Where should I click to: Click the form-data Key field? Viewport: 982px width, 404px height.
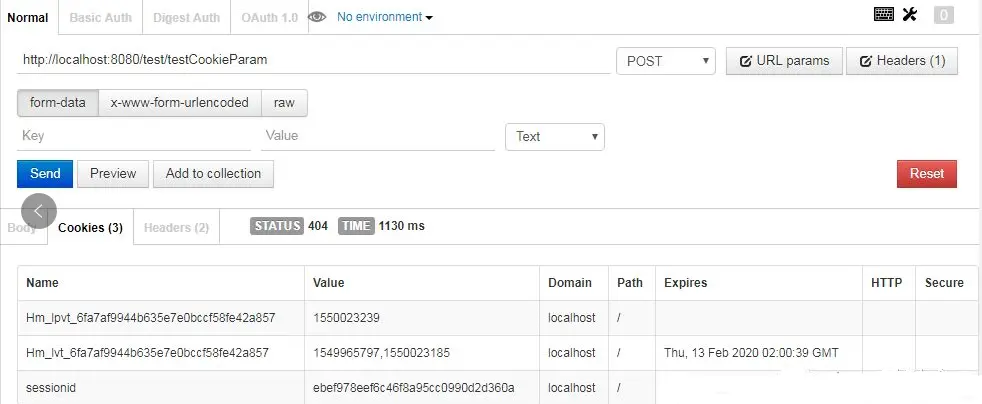[x=135, y=136]
